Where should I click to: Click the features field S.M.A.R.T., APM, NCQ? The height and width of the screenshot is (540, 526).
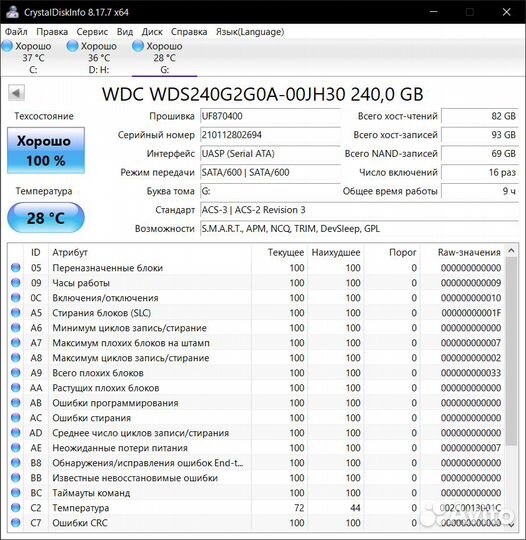pyautogui.click(x=359, y=229)
